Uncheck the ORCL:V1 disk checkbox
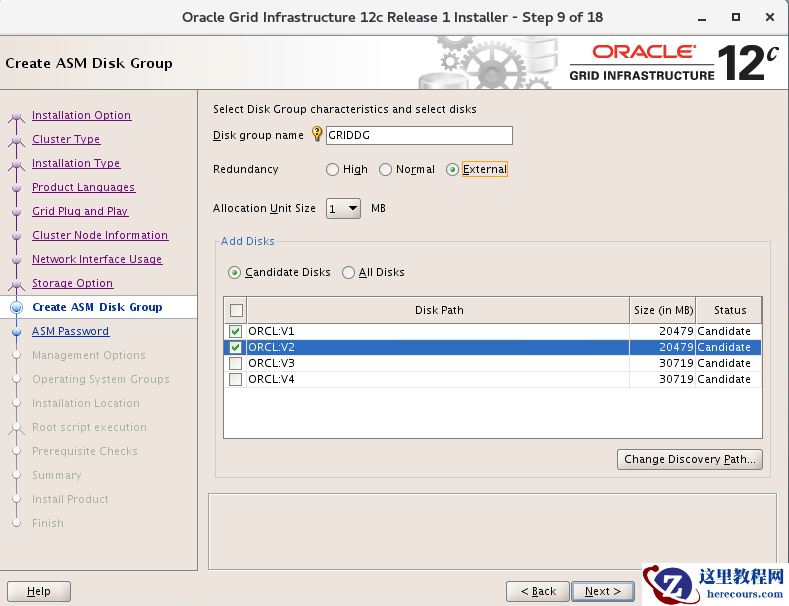This screenshot has width=789, height=606. pyautogui.click(x=235, y=331)
